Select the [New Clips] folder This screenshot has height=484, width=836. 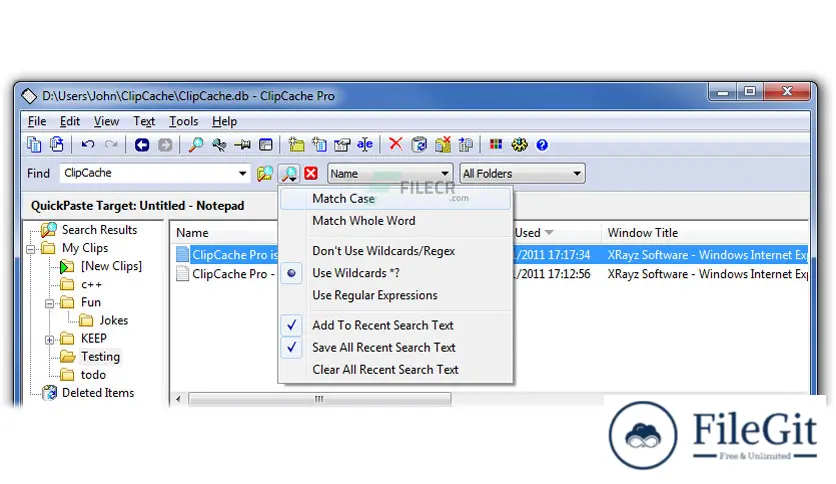[111, 266]
